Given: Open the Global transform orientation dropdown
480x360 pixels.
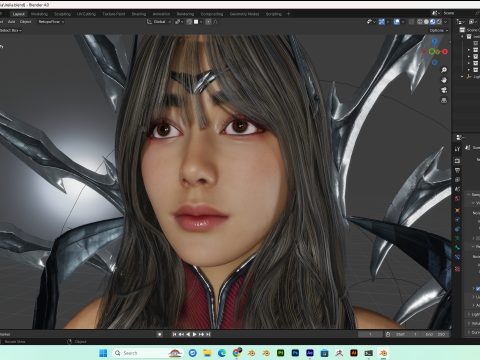Looking at the screenshot, I should click(x=159, y=22).
